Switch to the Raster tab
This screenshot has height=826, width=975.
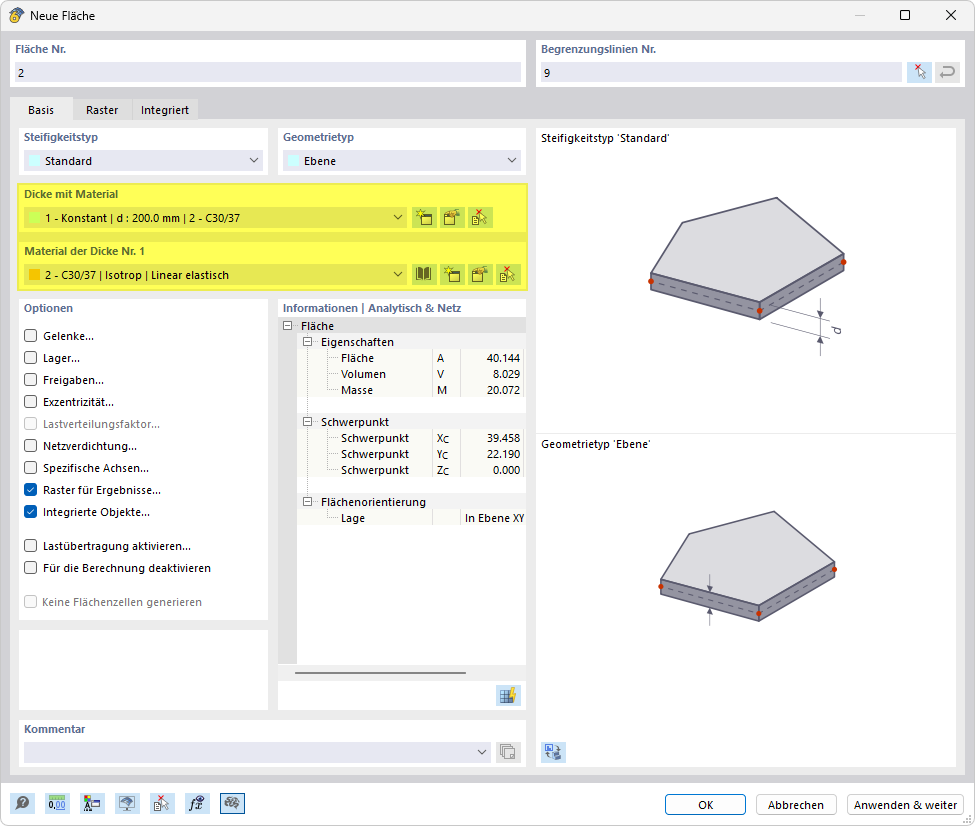click(102, 109)
